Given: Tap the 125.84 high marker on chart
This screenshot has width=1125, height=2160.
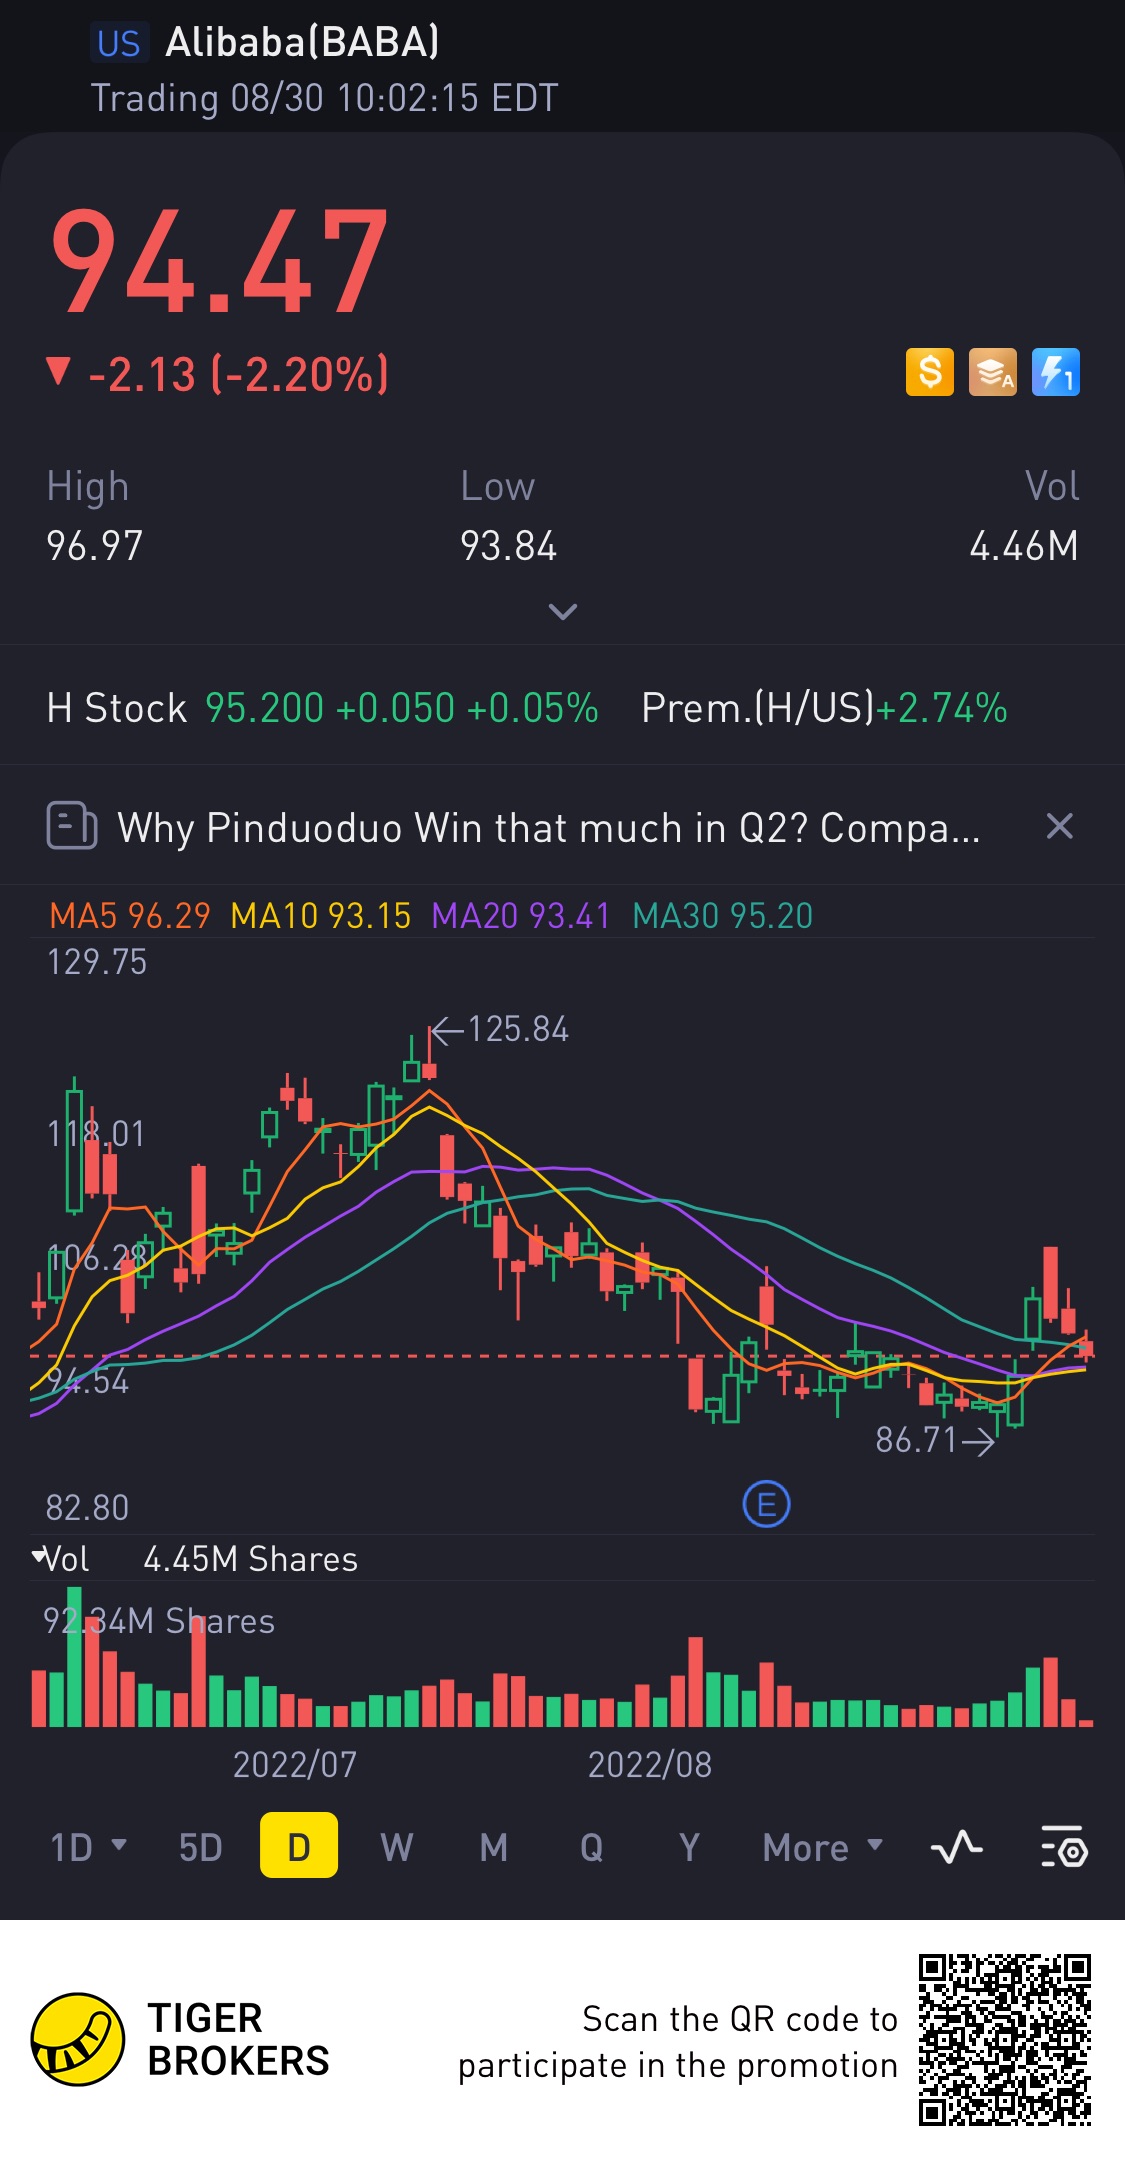Looking at the screenshot, I should [x=500, y=1029].
